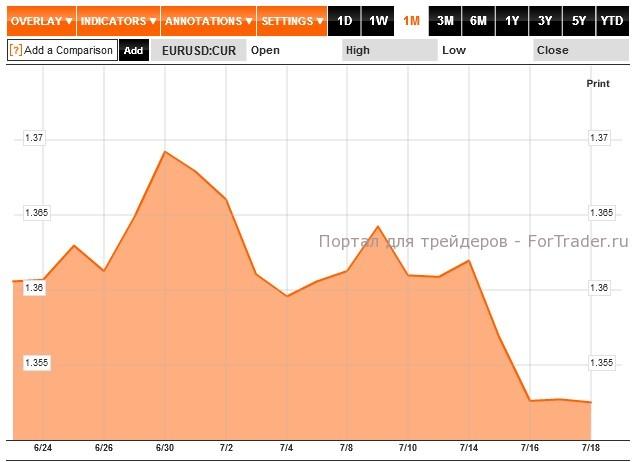635x462 pixels.
Task: Click the chart peak at 6/30
Action: pos(165,152)
